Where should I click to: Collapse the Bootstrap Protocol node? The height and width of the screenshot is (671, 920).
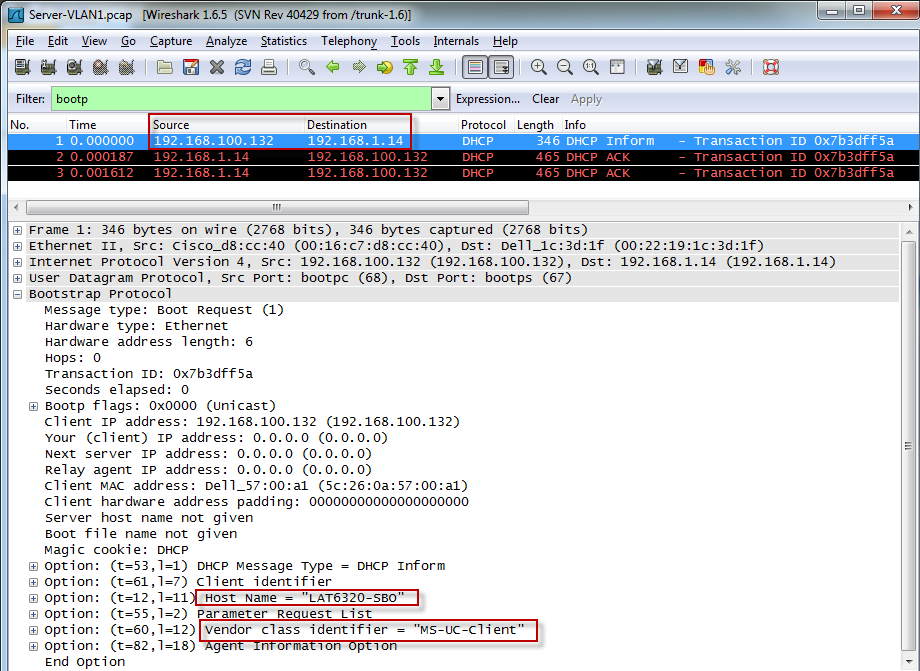(18, 294)
